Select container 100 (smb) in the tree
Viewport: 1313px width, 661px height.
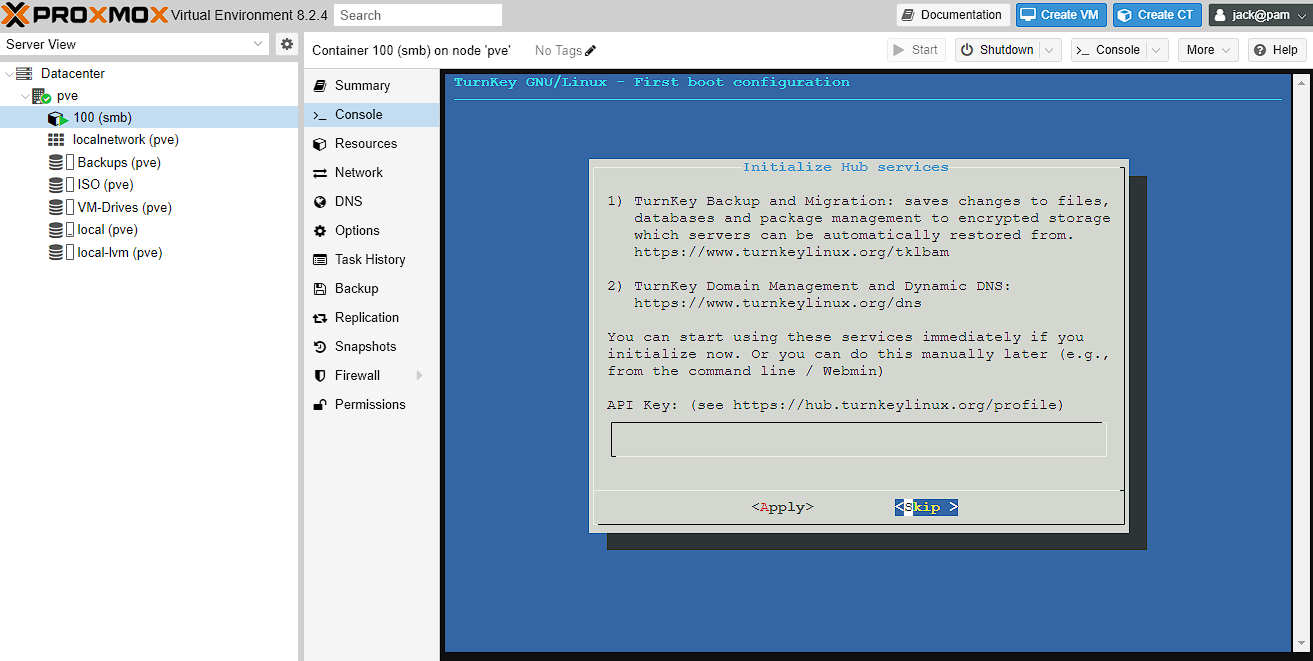[101, 118]
